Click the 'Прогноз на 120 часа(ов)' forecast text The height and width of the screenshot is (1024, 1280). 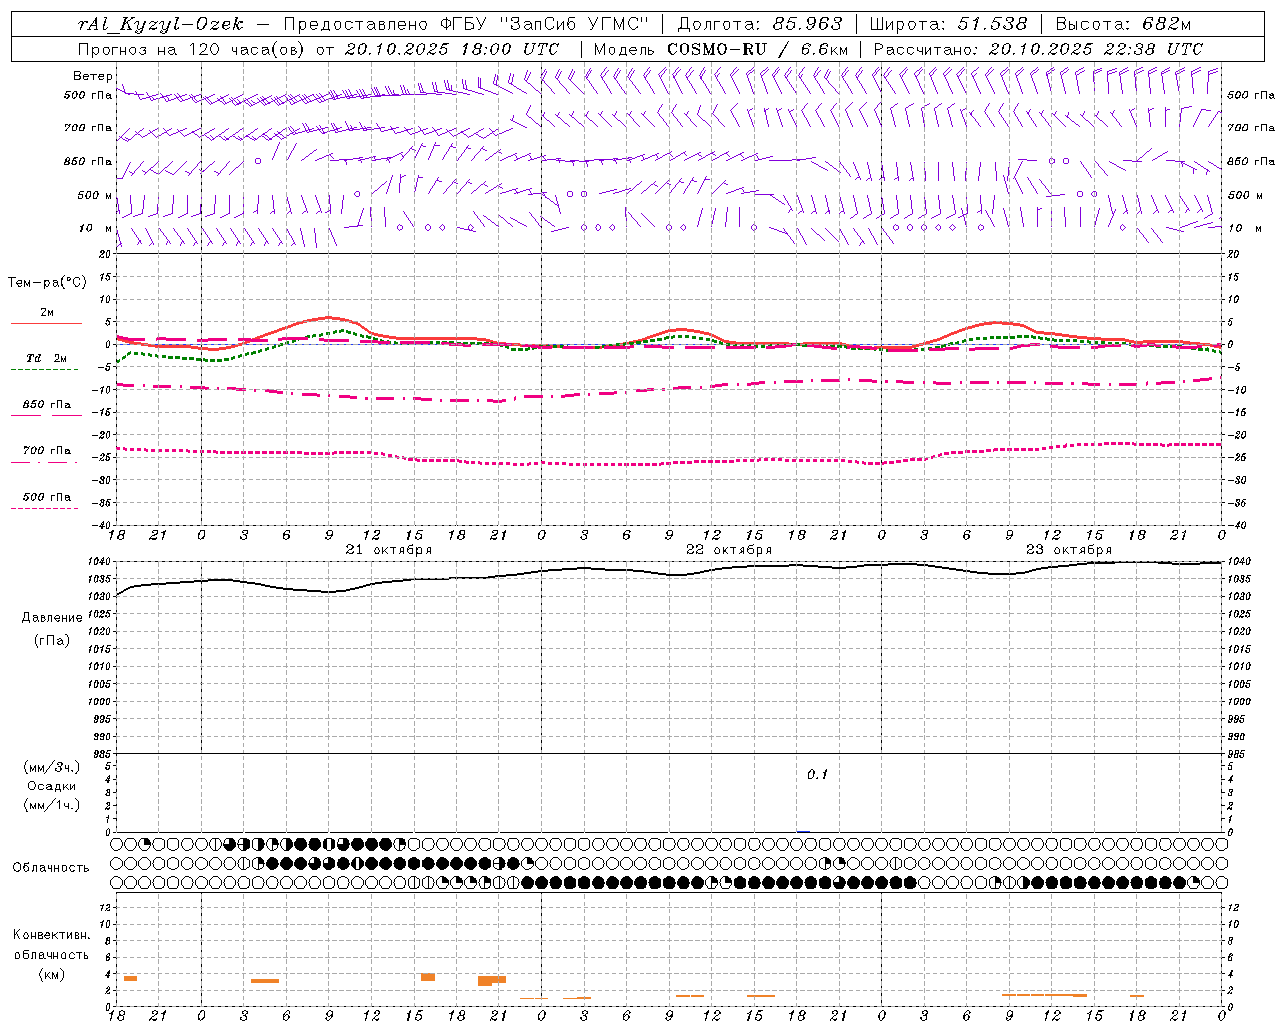[193, 49]
